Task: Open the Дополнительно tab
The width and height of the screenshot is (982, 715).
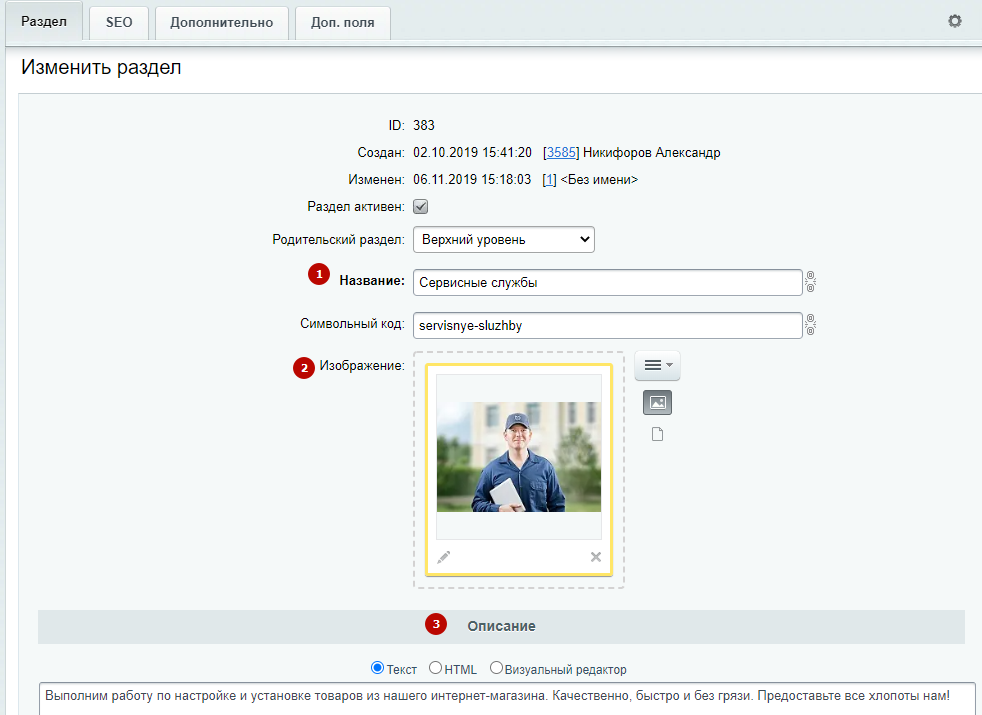Action: 222,23
